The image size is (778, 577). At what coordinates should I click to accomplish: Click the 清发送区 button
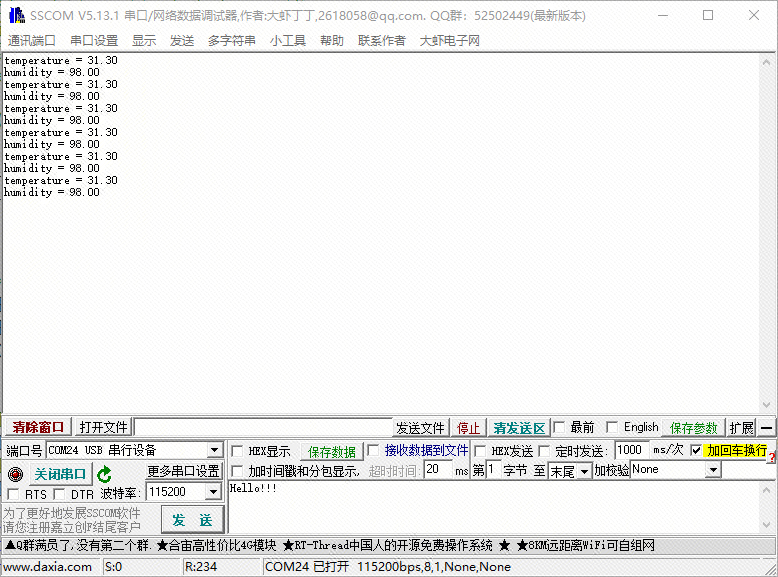(519, 428)
